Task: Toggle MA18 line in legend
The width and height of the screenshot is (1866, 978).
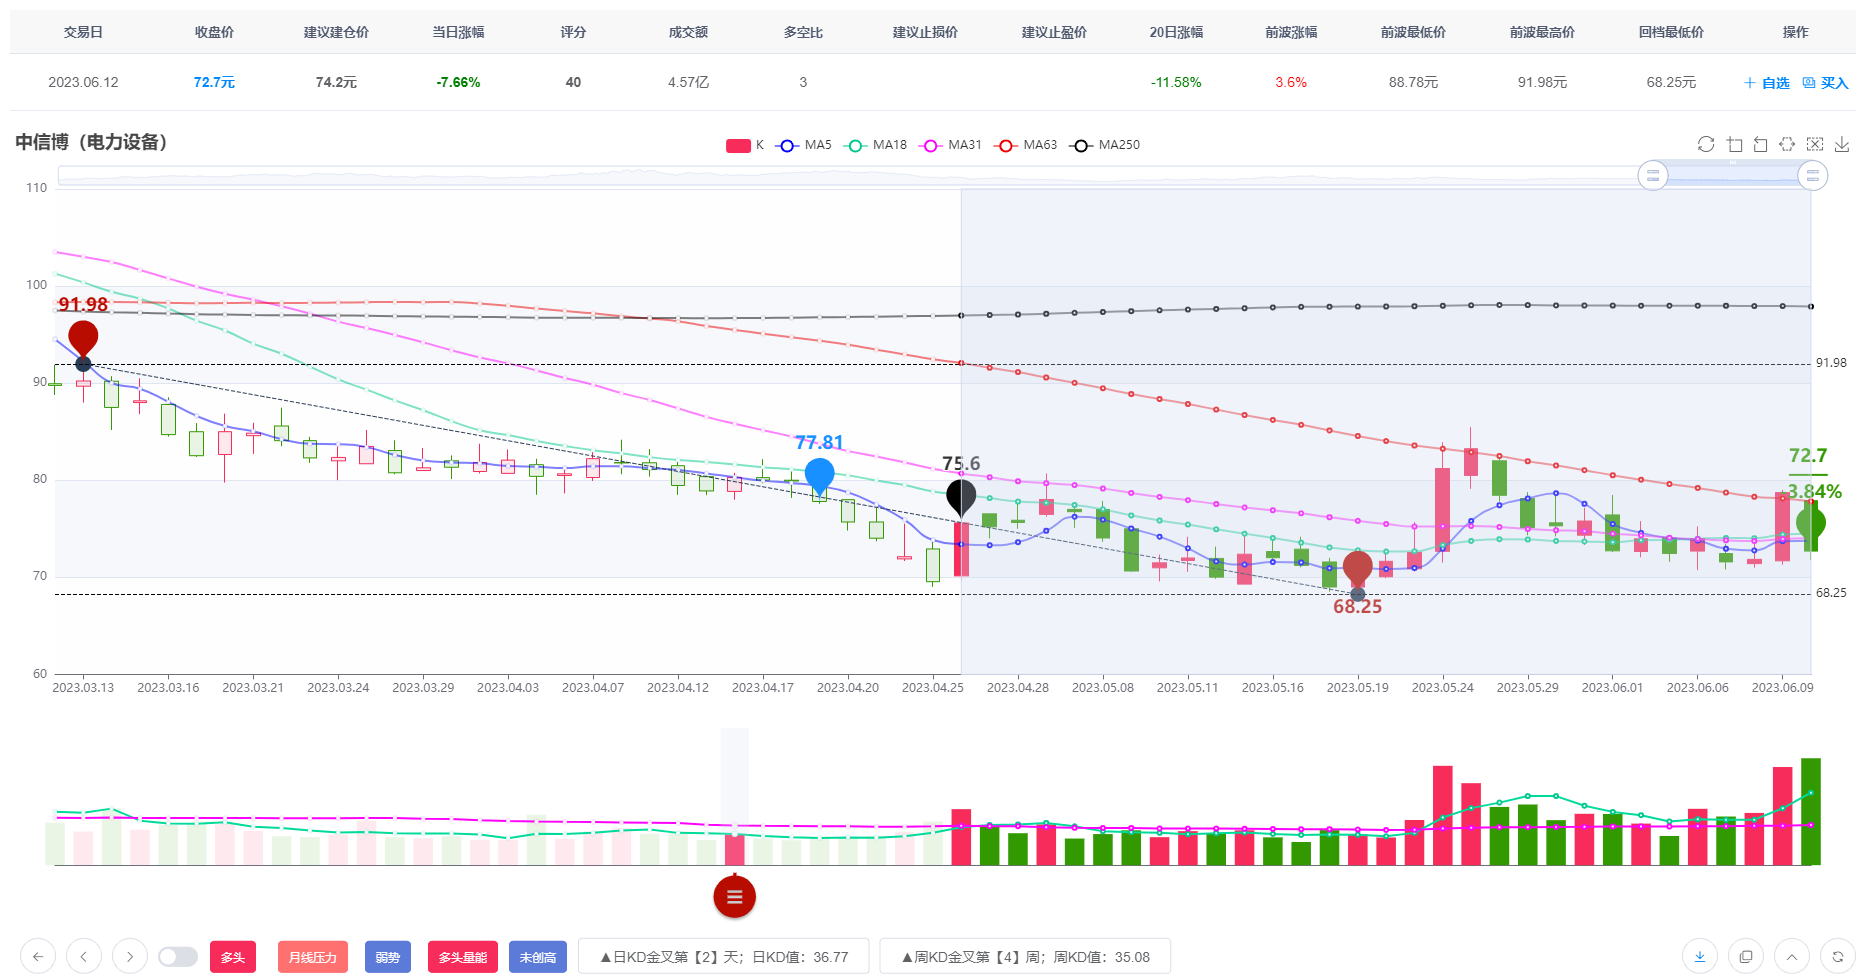Action: (x=875, y=145)
